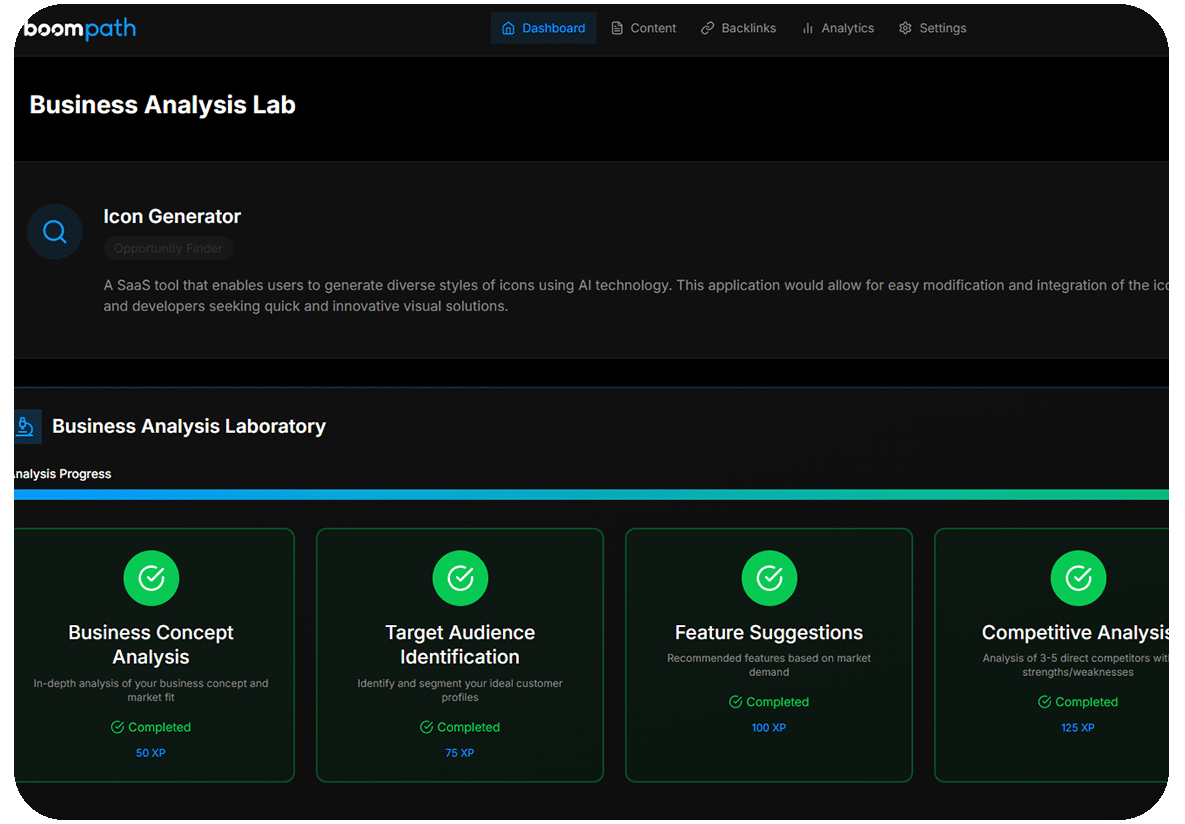Viewport: 1185px width, 824px height.
Task: Open the Competitive Analysis card title
Action: pyautogui.click(x=1075, y=633)
